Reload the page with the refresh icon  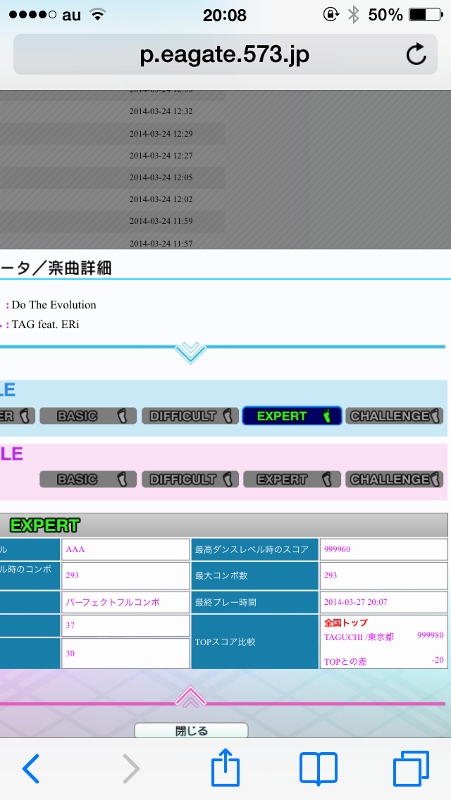(x=416, y=55)
